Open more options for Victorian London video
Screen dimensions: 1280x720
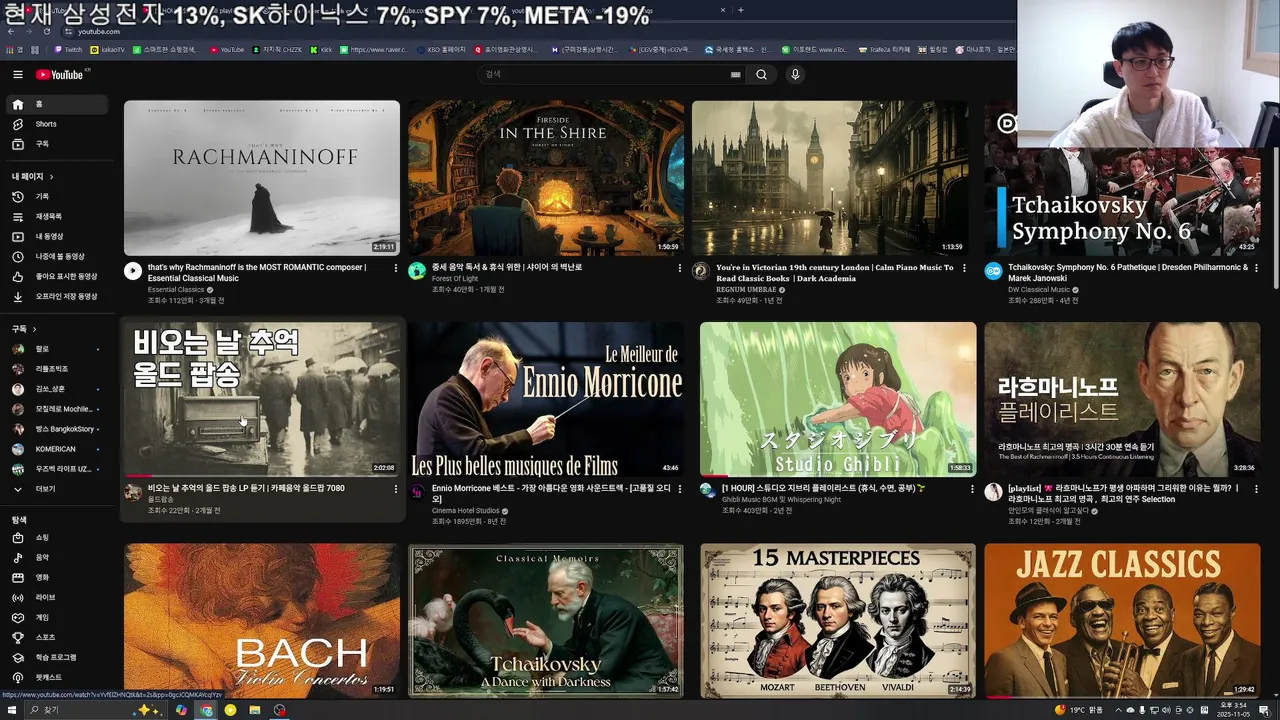pos(964,268)
